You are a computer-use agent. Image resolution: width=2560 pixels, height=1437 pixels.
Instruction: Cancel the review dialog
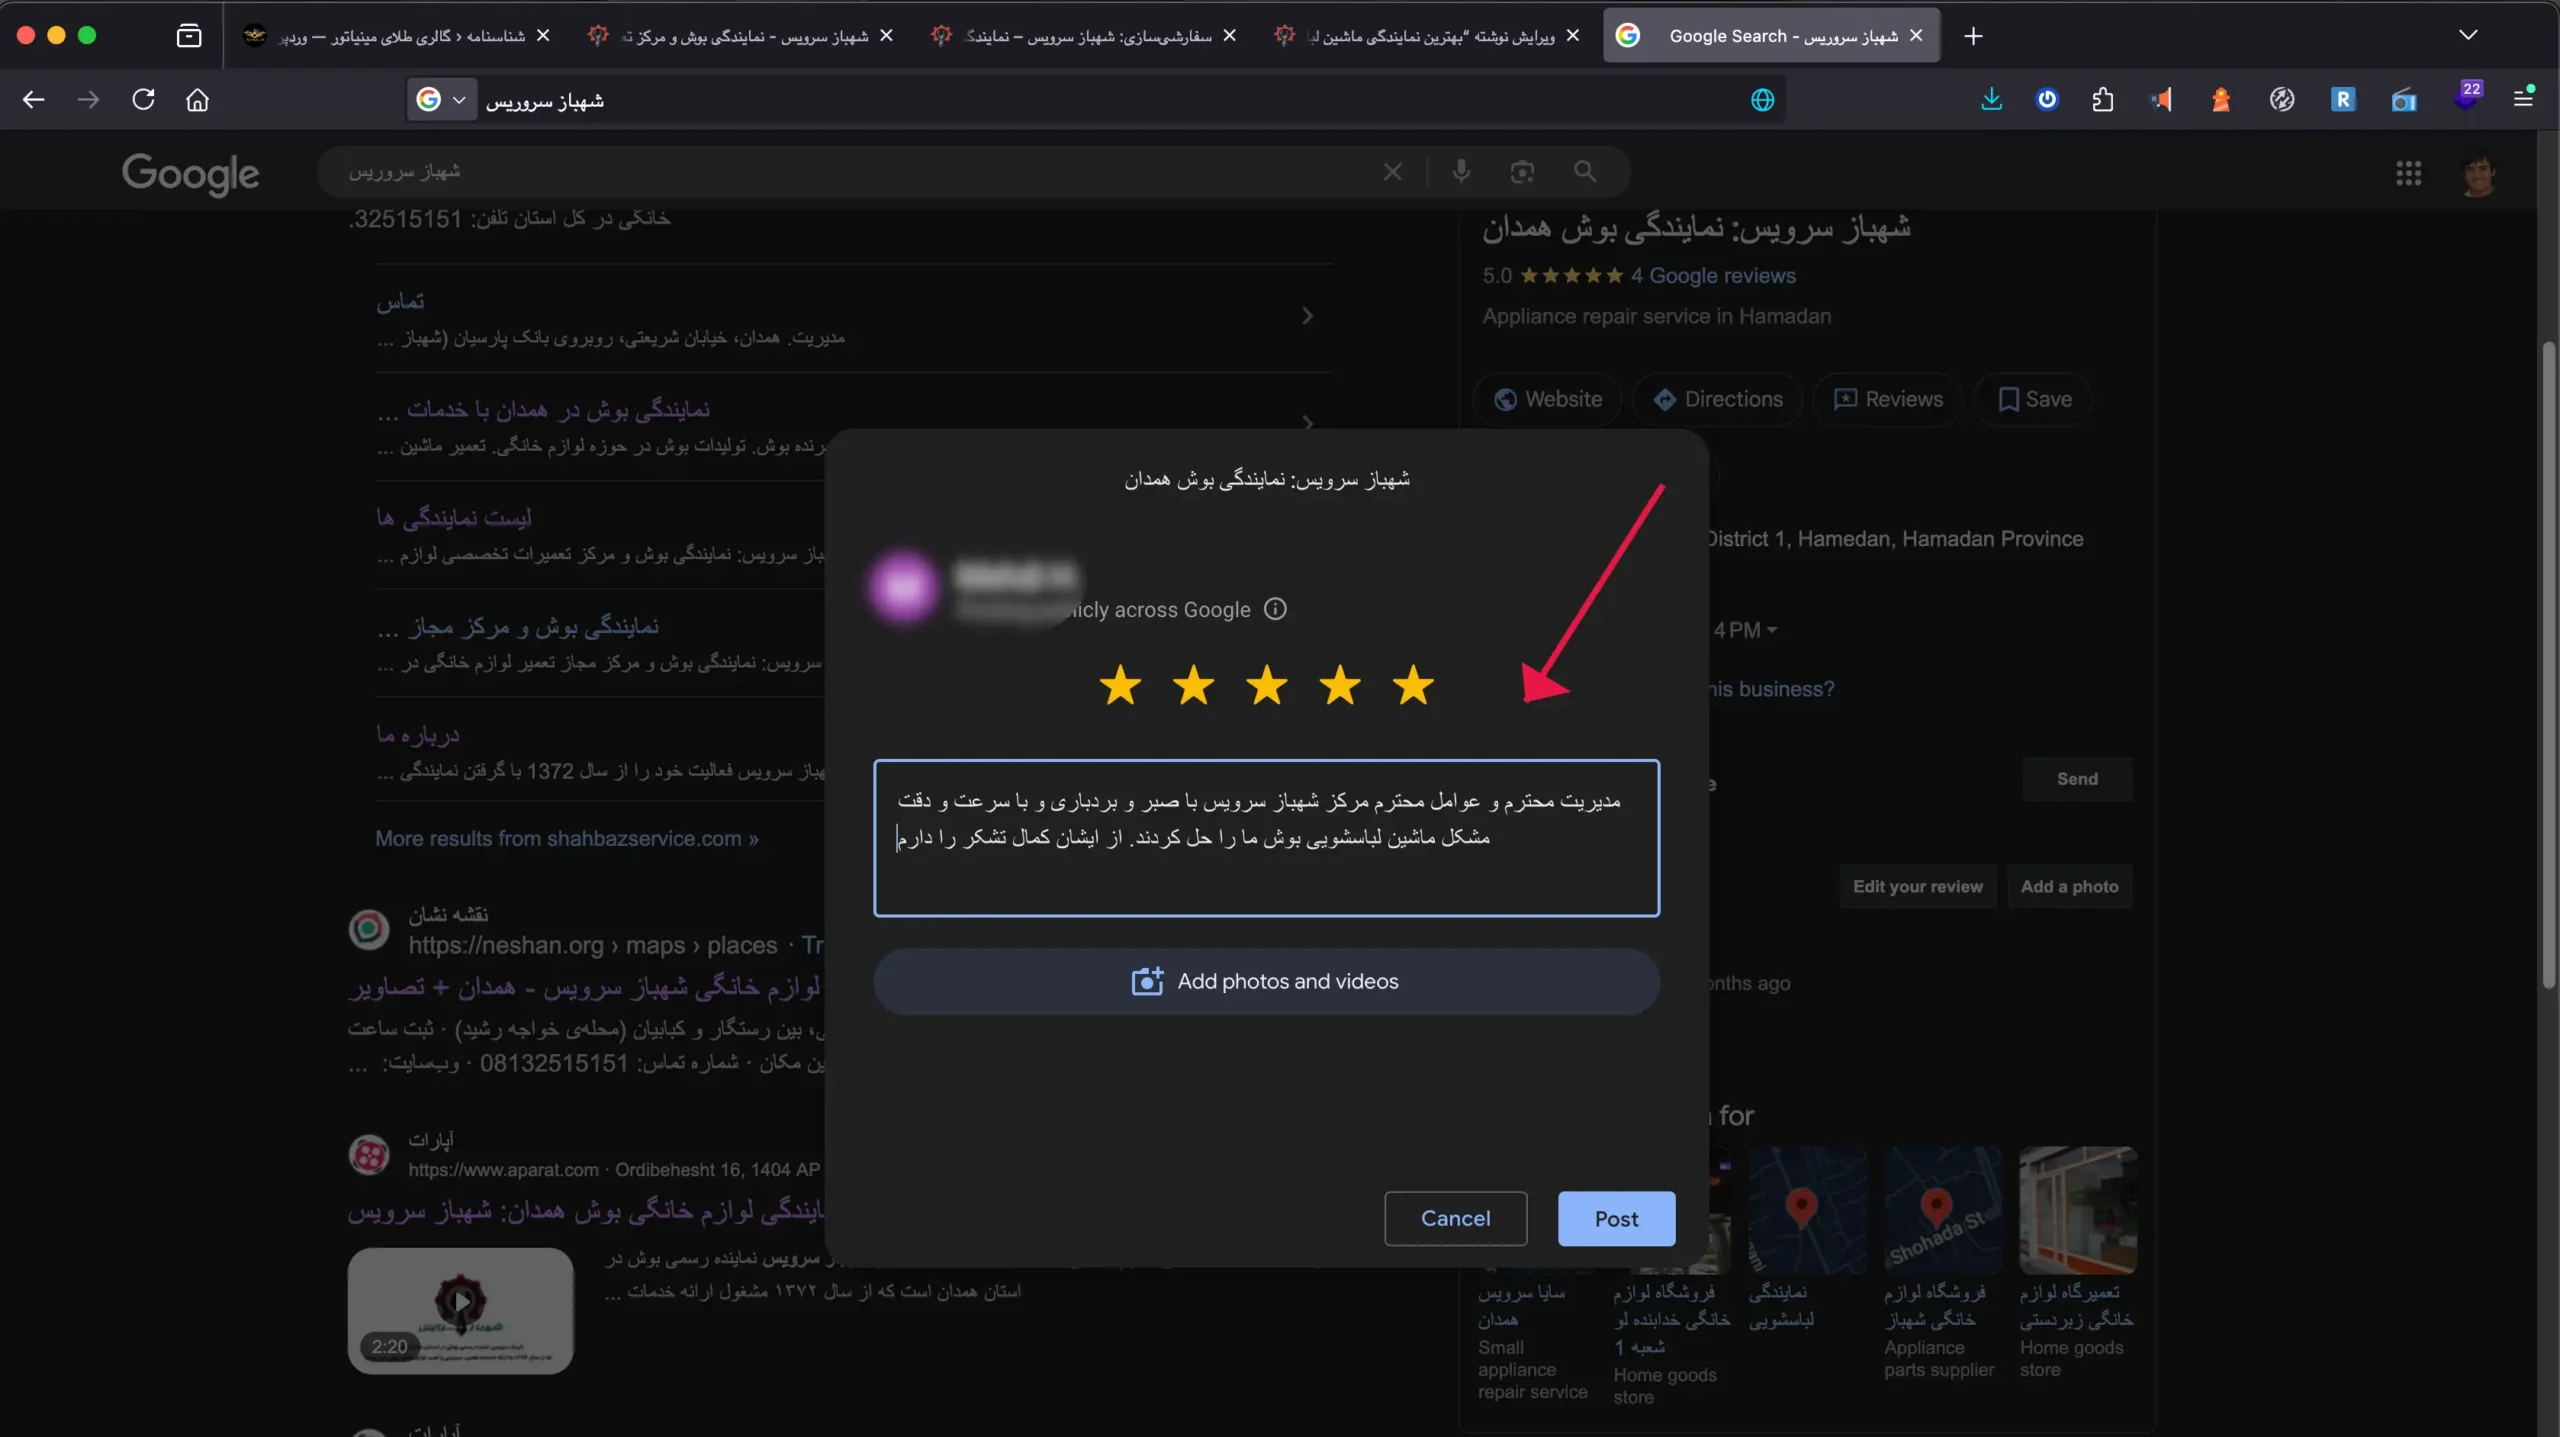(1455, 1218)
